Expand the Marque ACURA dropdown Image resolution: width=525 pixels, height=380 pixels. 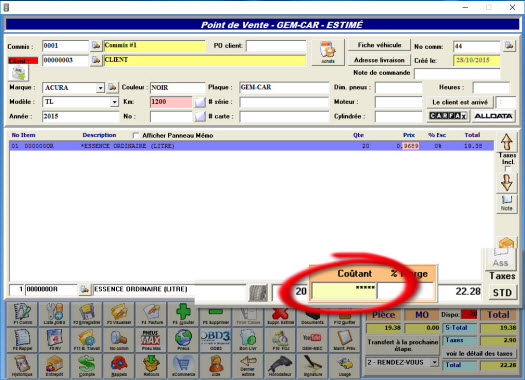[100, 88]
